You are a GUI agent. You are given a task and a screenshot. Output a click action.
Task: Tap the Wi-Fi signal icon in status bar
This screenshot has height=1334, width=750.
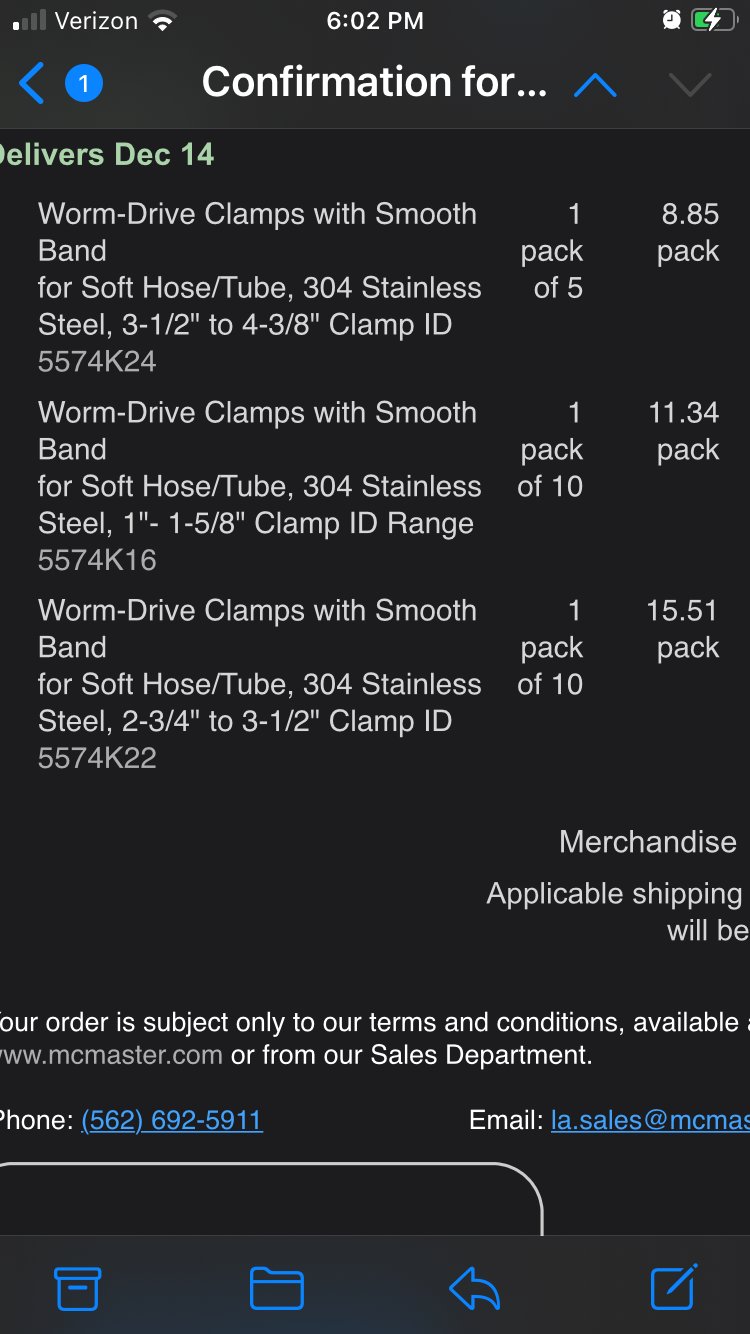[x=160, y=21]
